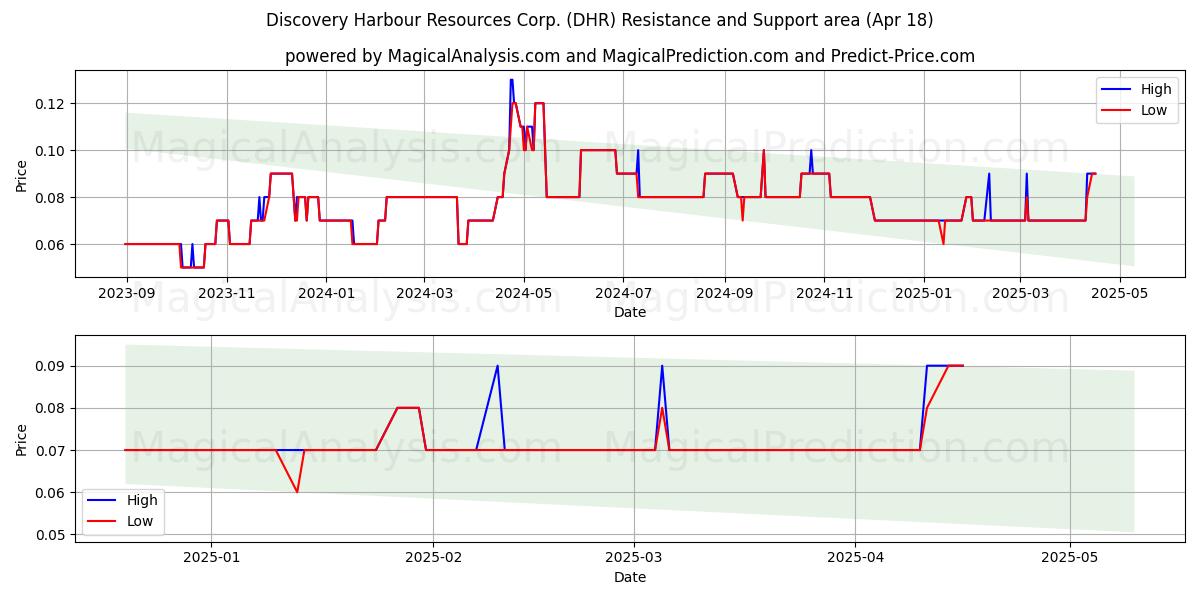Image resolution: width=1200 pixels, height=600 pixels.
Task: Click top chart y-axis value '0.08'
Action: click(51, 198)
